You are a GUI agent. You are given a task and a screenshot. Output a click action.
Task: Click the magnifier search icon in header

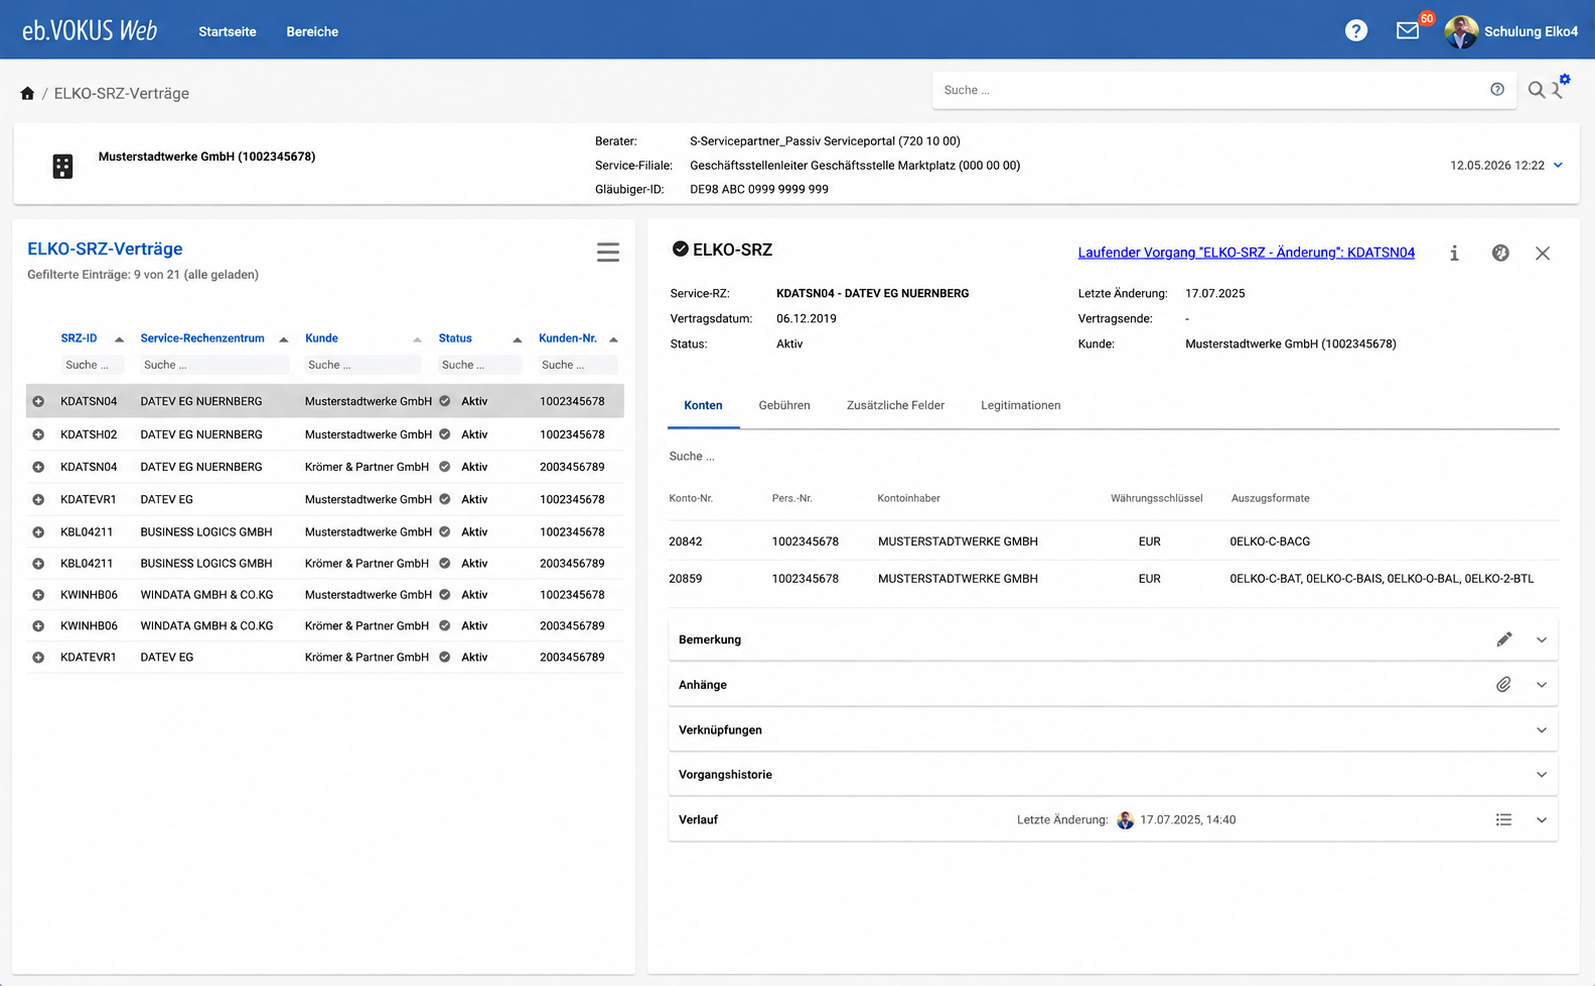pos(1536,90)
